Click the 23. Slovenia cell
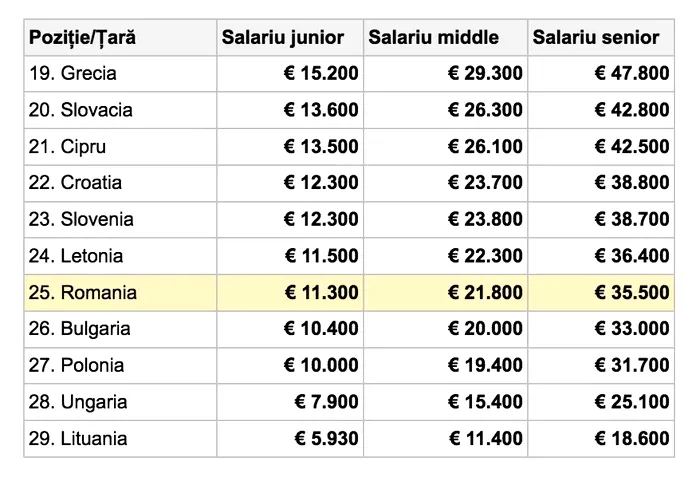The width and height of the screenshot is (700, 493). [x=81, y=219]
